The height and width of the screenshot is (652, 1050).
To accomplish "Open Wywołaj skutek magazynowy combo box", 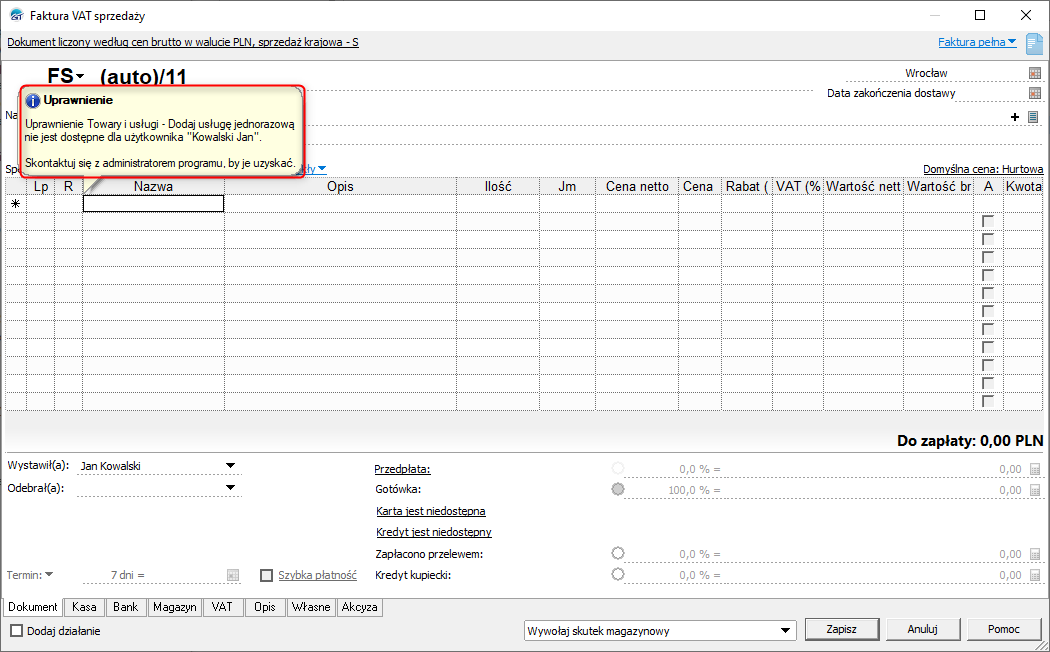I will (660, 631).
